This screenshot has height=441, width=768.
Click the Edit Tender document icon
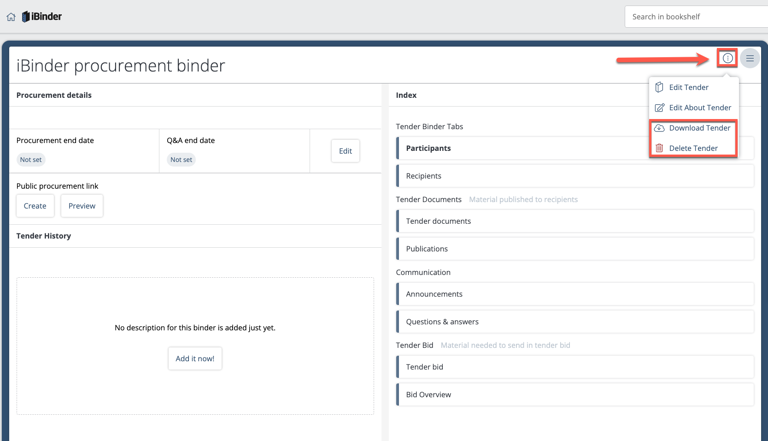(659, 87)
